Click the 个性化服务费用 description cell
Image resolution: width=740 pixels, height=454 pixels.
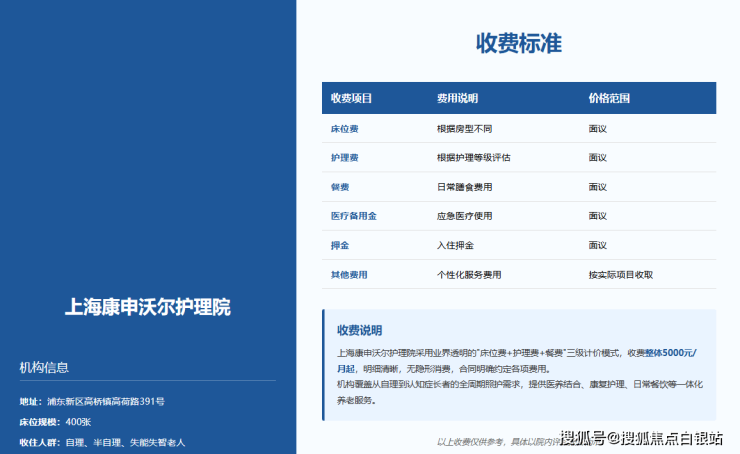point(469,275)
